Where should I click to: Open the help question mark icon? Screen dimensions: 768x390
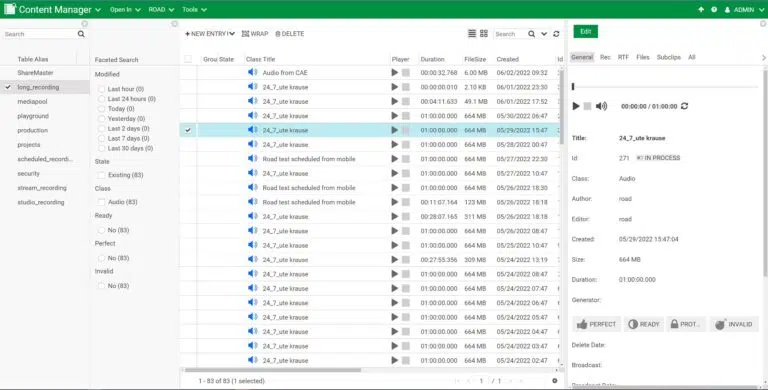point(714,9)
